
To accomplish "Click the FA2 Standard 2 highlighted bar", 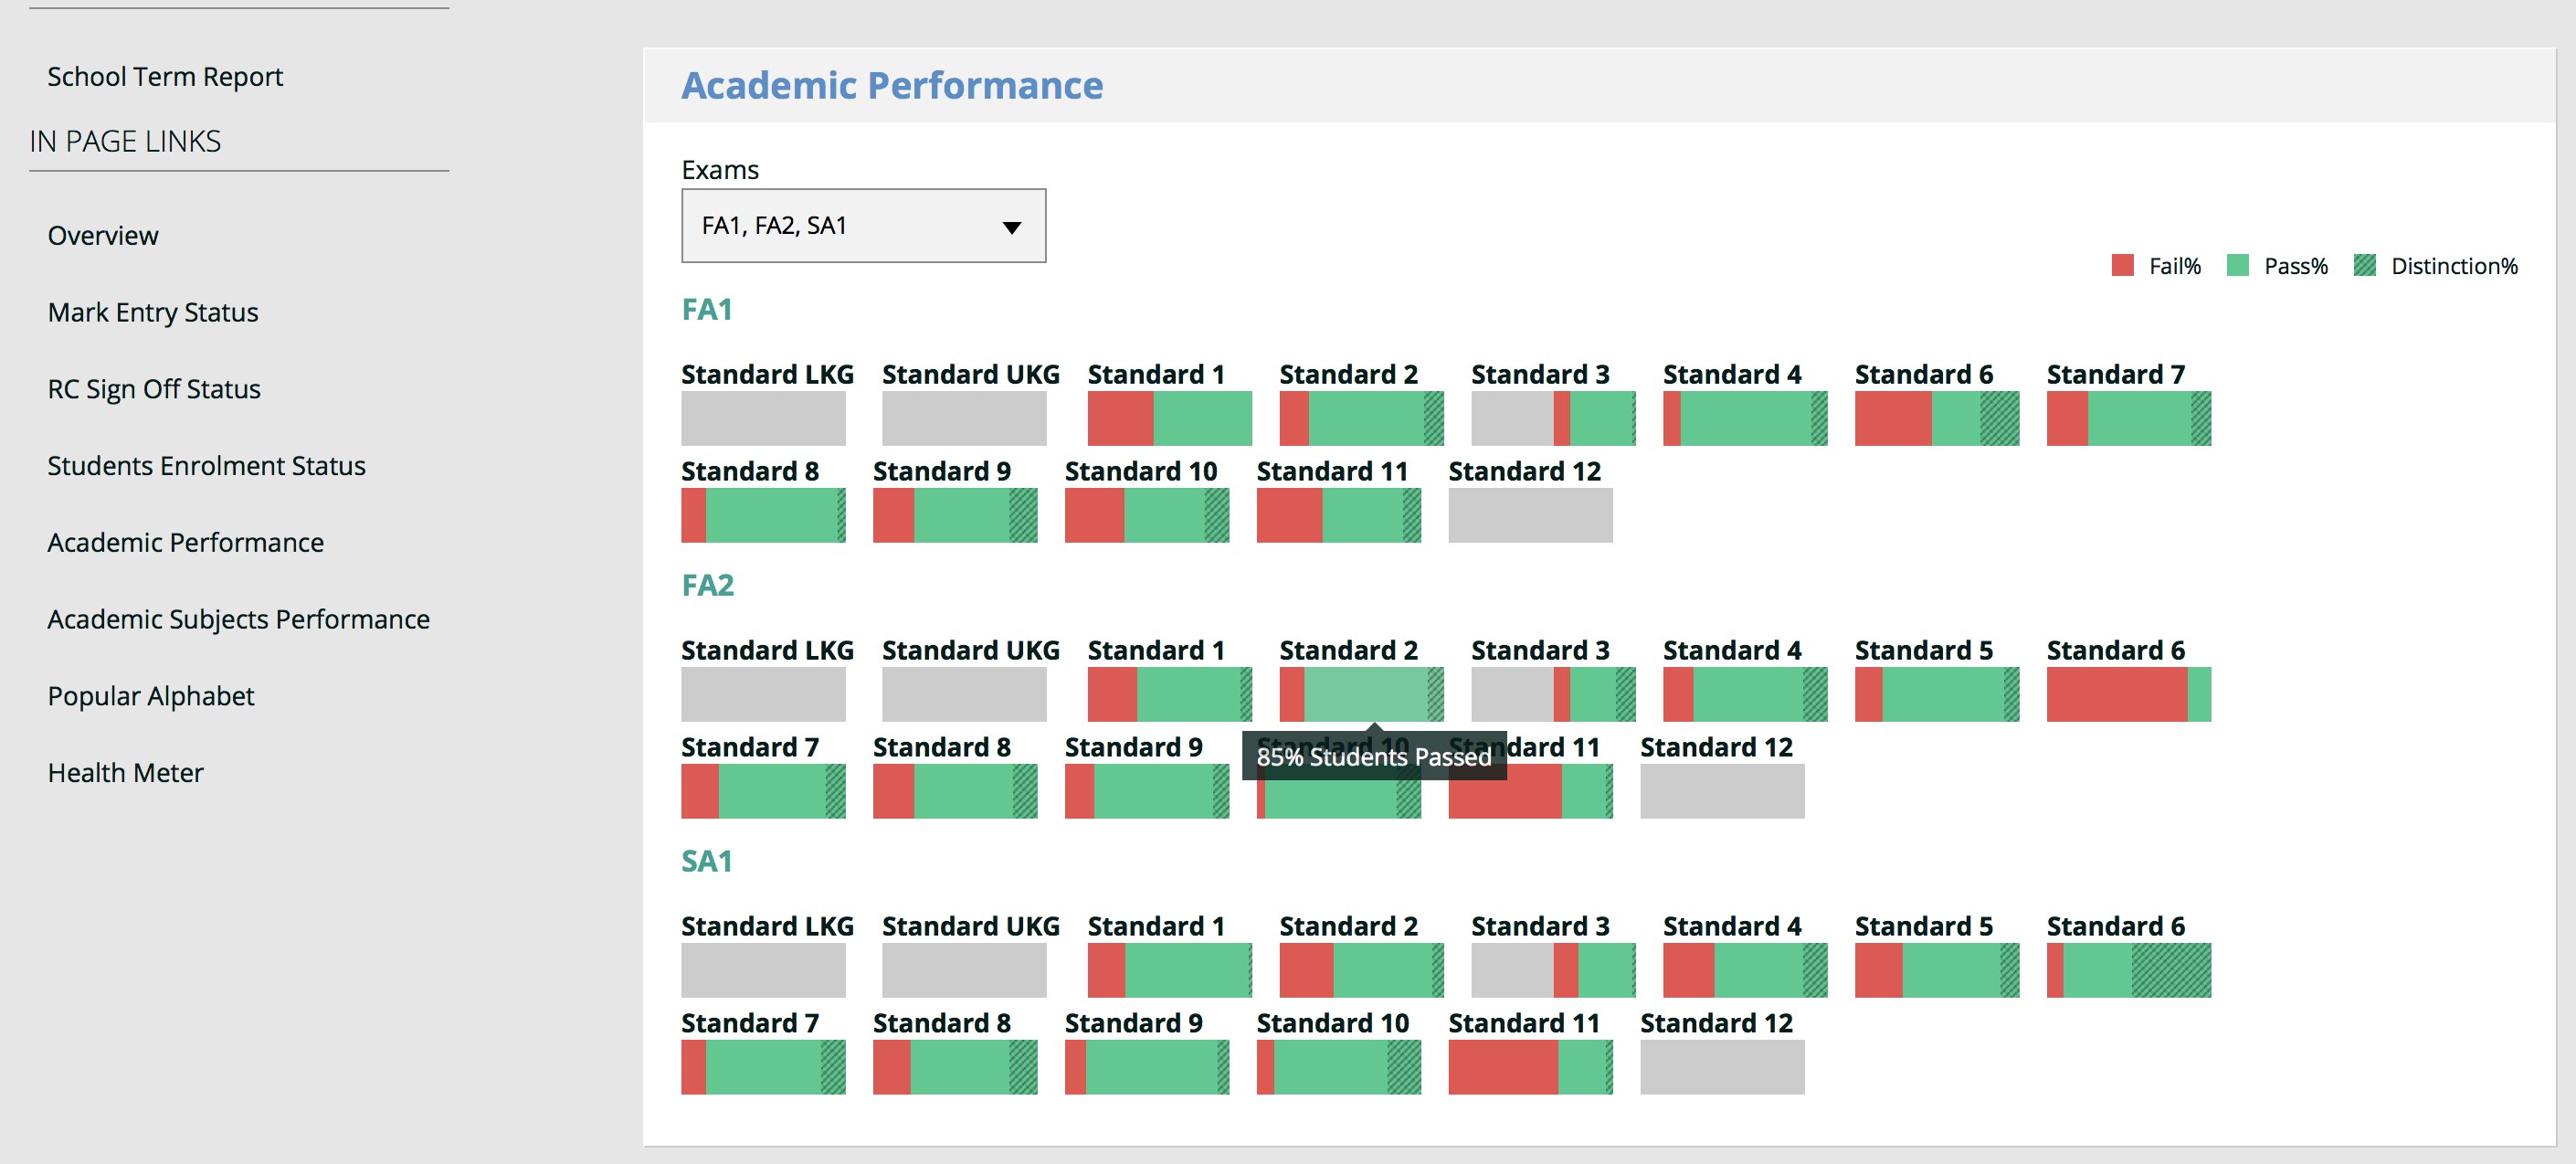I will [1361, 694].
